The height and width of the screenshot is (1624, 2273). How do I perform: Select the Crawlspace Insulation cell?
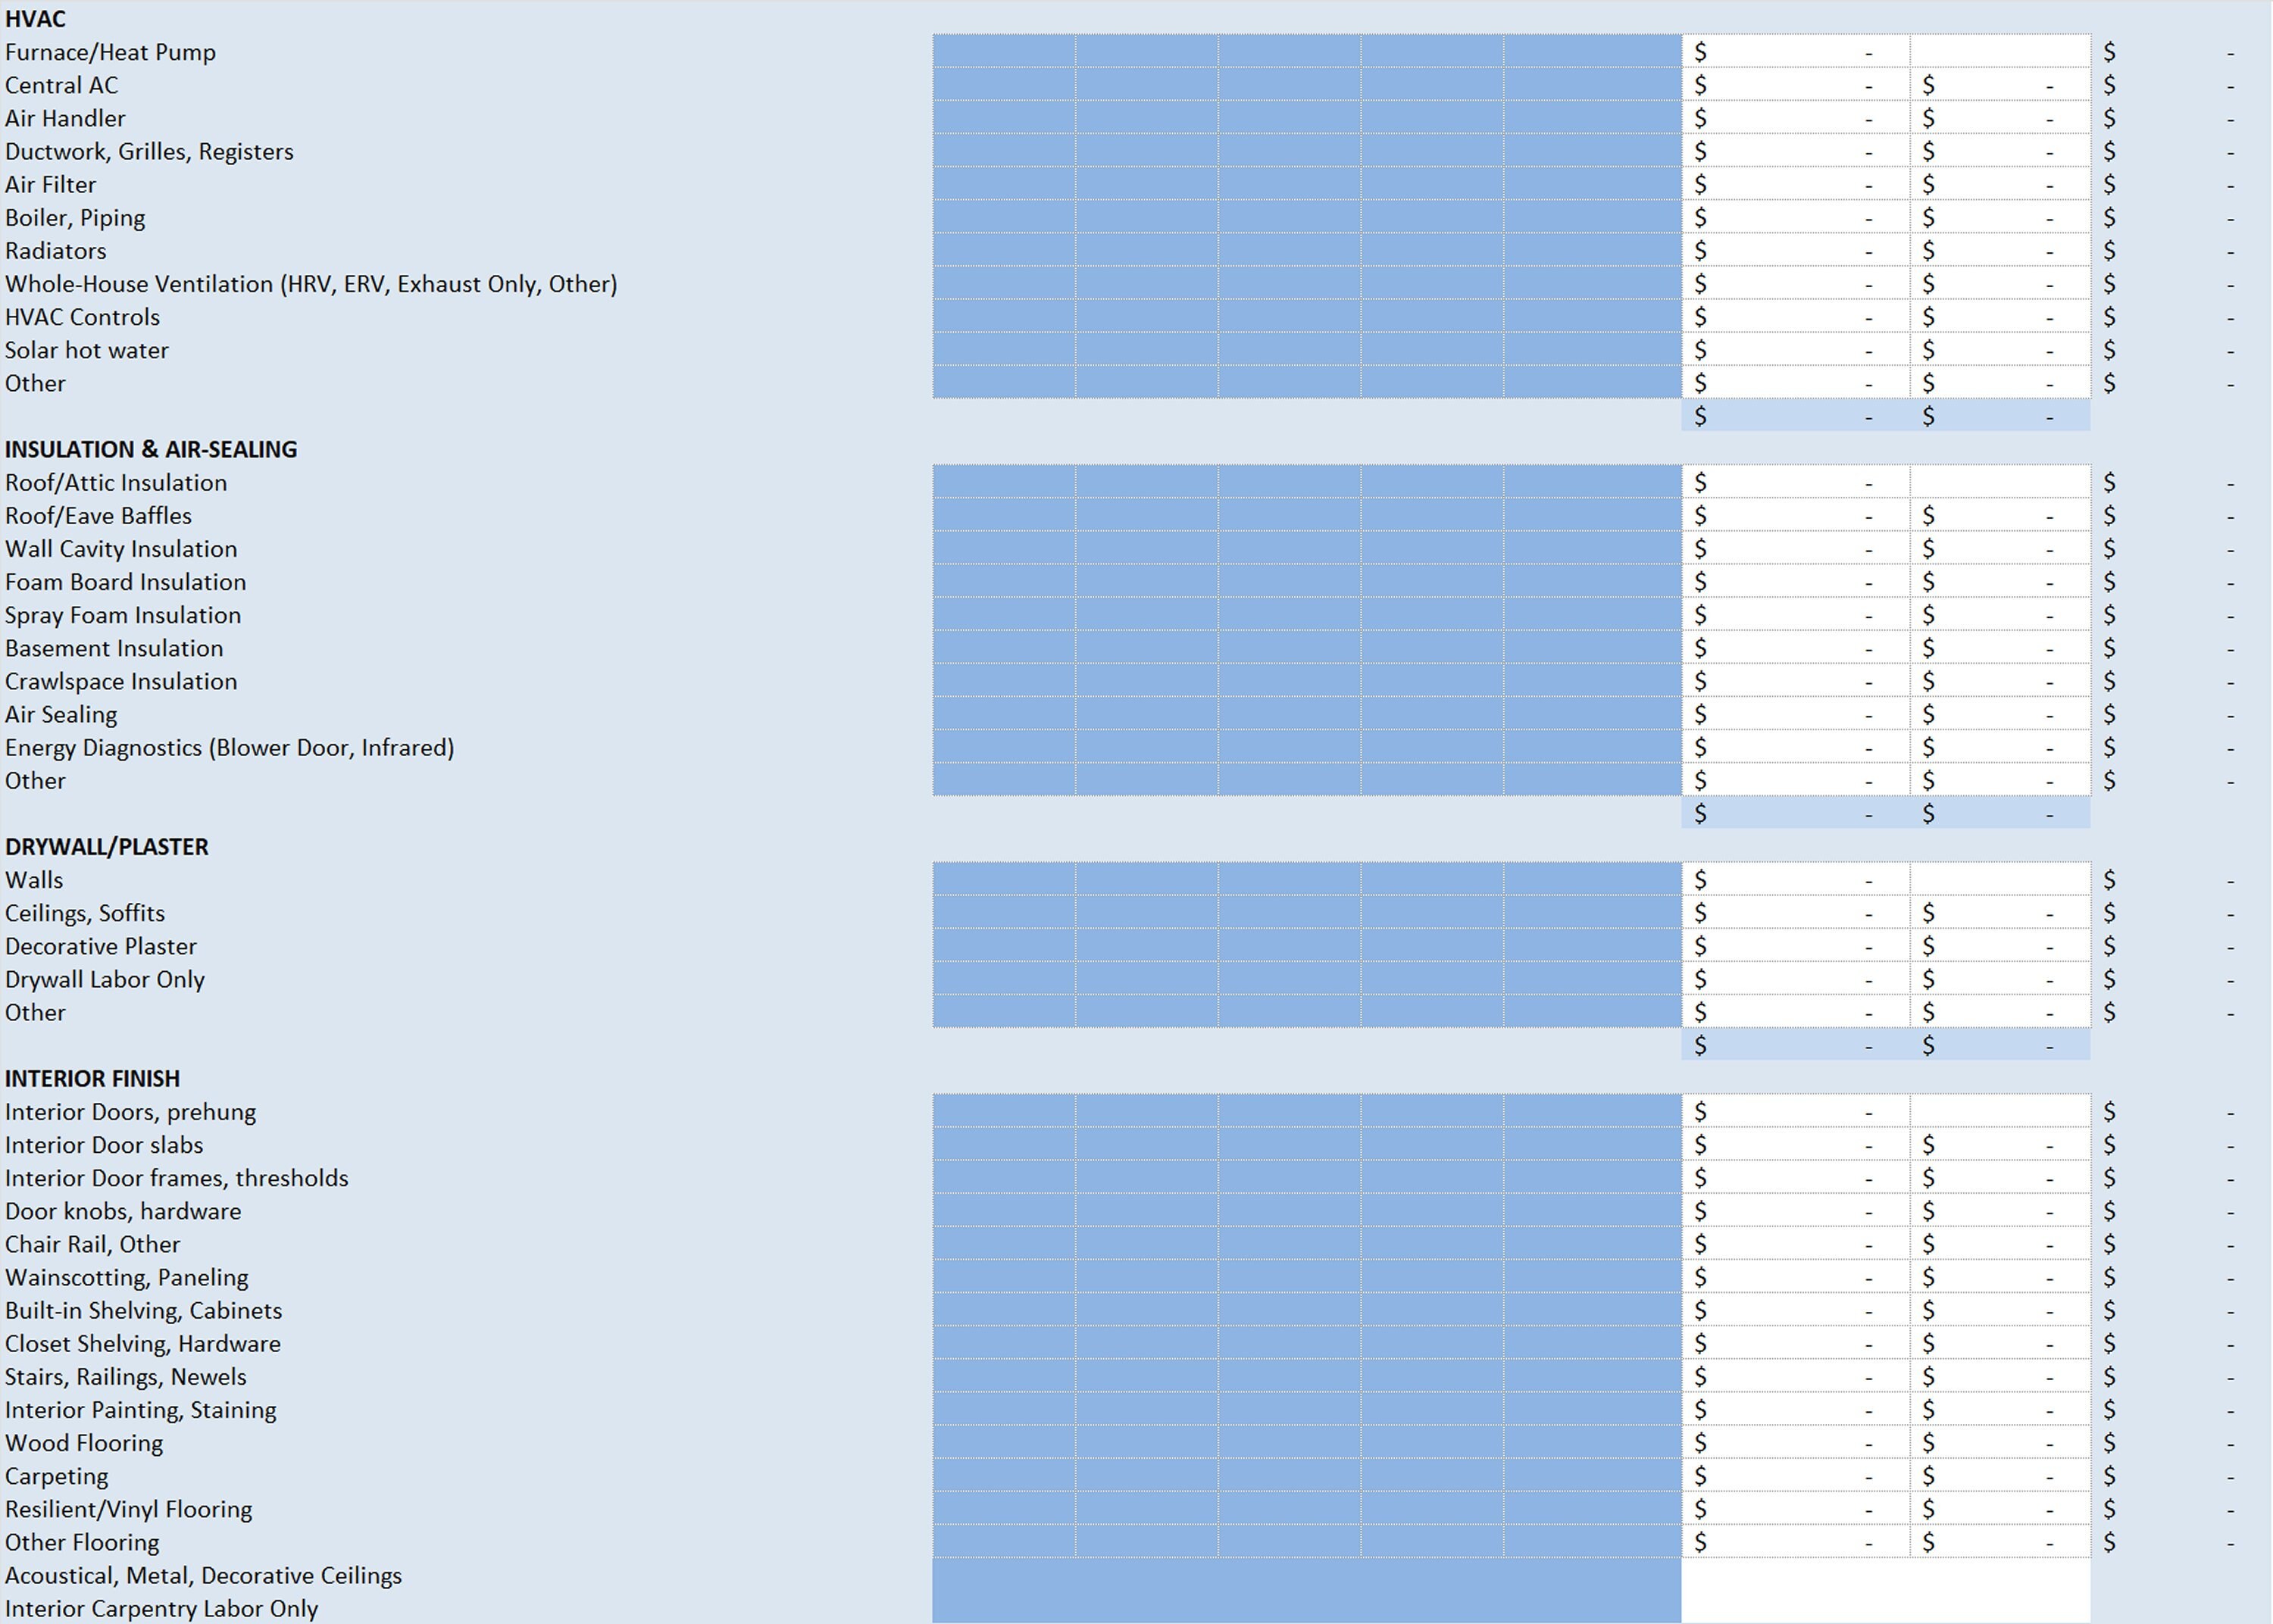tap(121, 681)
